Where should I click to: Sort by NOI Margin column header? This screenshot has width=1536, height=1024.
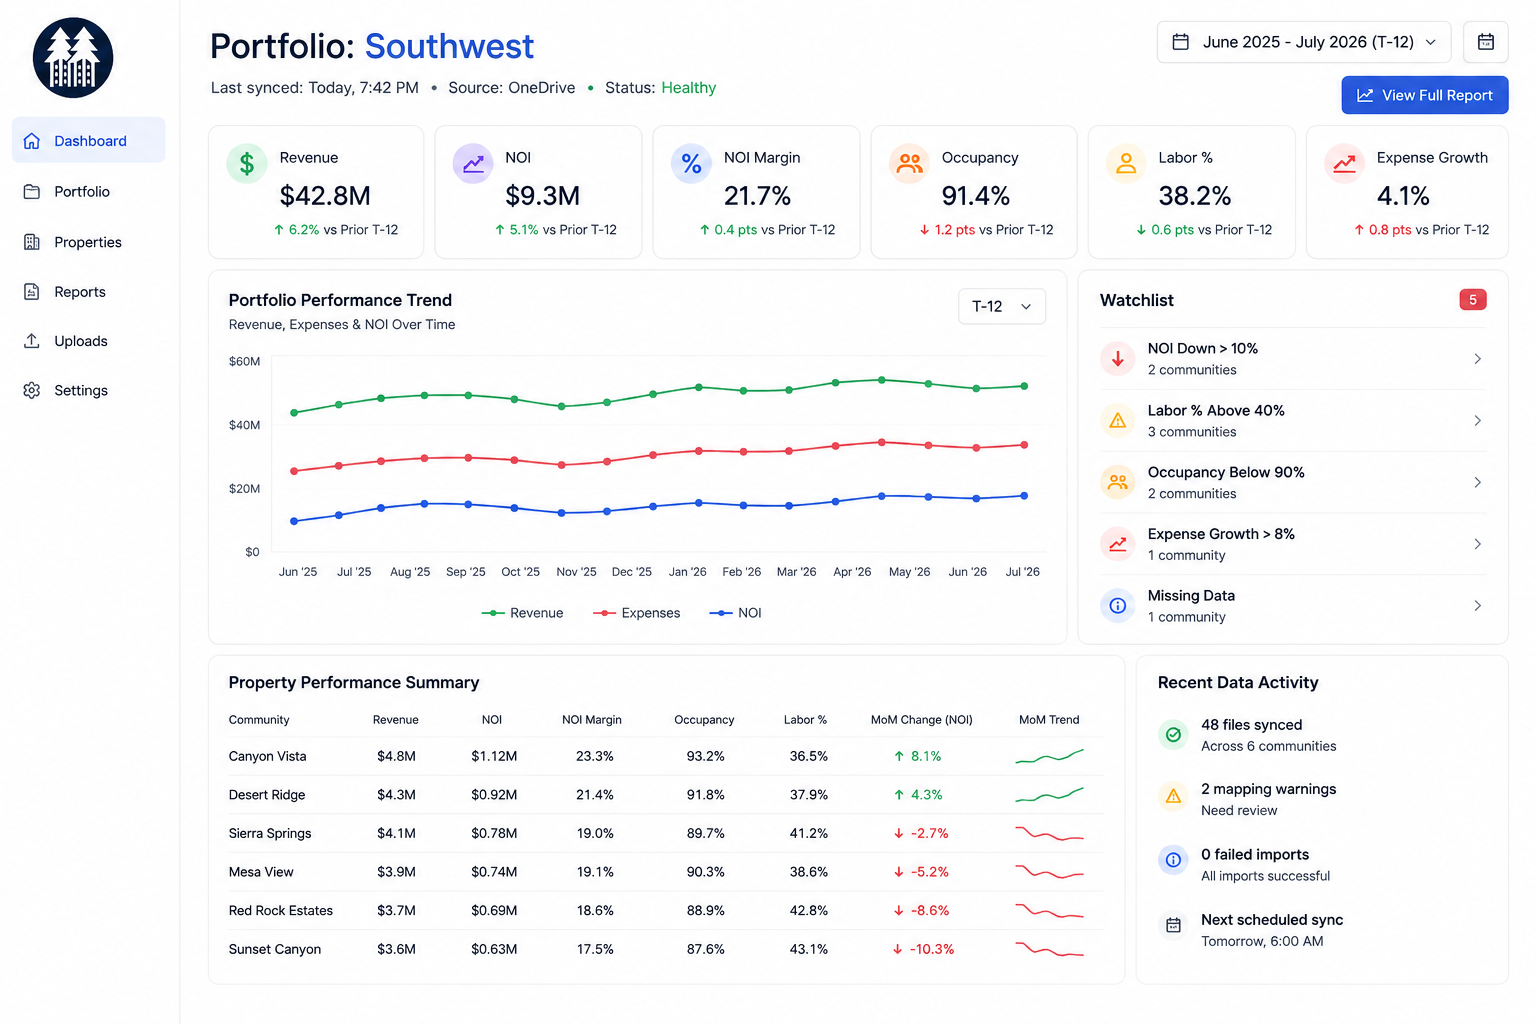pos(592,720)
